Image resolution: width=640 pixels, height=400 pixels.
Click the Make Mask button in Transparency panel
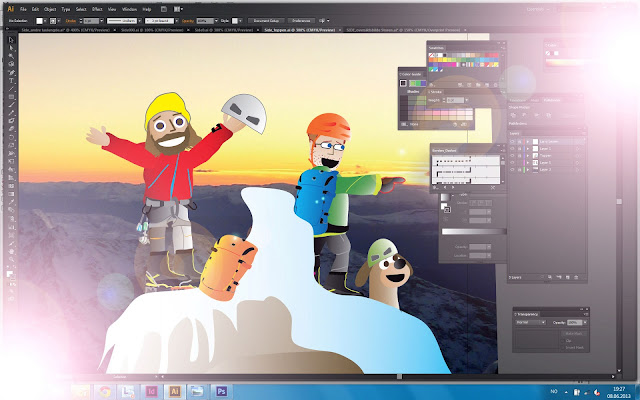[x=573, y=333]
